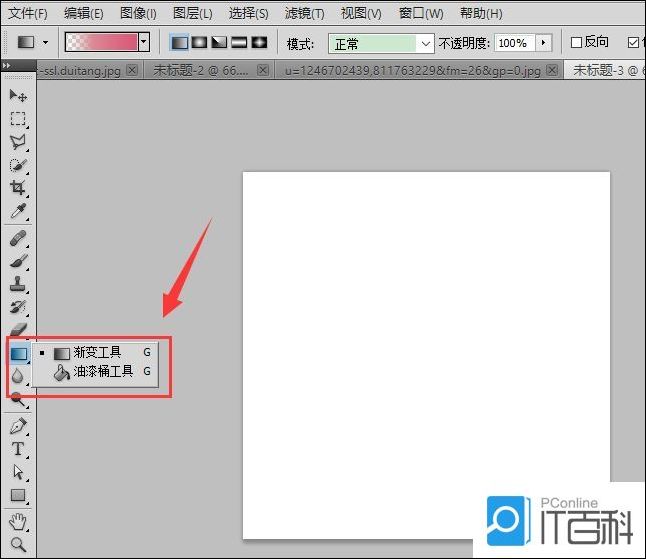Open the 帮助(H) menu
This screenshot has height=559, width=646.
click(x=481, y=14)
